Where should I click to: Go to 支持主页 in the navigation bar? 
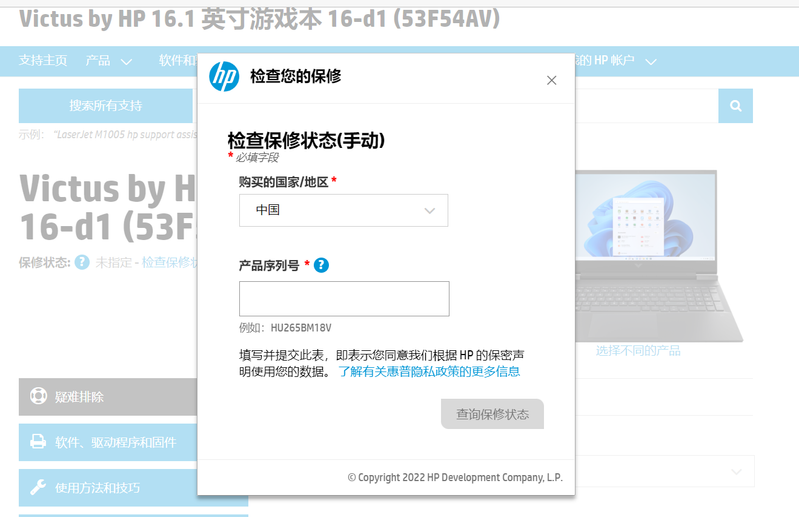[43, 61]
